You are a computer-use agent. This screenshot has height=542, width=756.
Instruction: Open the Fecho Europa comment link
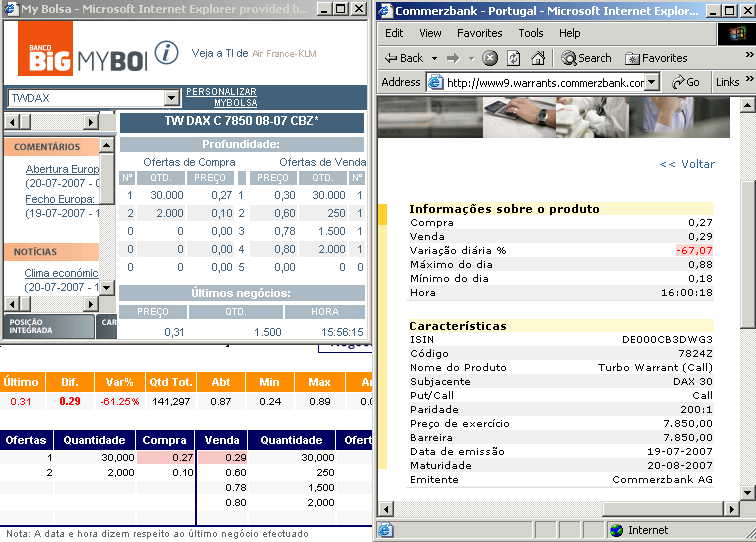pos(60,199)
